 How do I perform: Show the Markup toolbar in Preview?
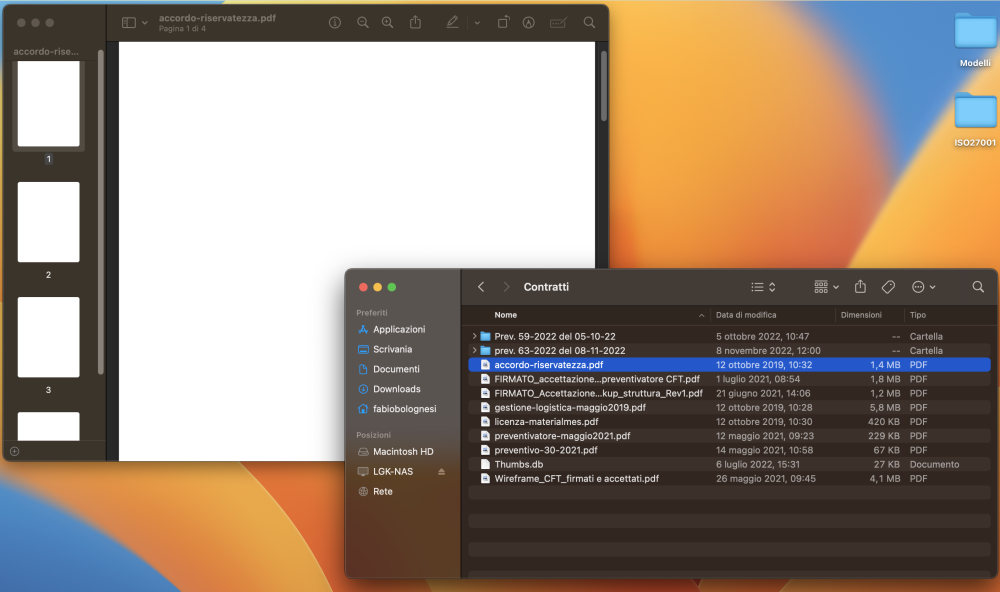(x=529, y=22)
